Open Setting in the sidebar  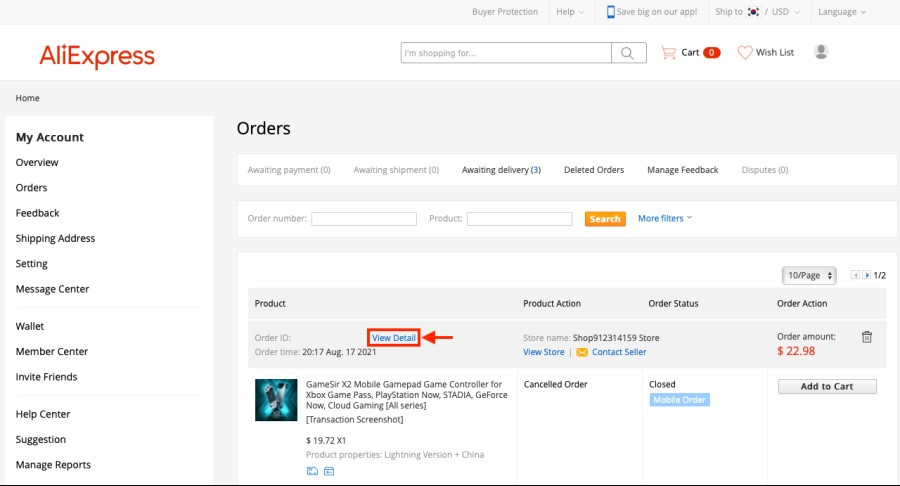coord(32,264)
